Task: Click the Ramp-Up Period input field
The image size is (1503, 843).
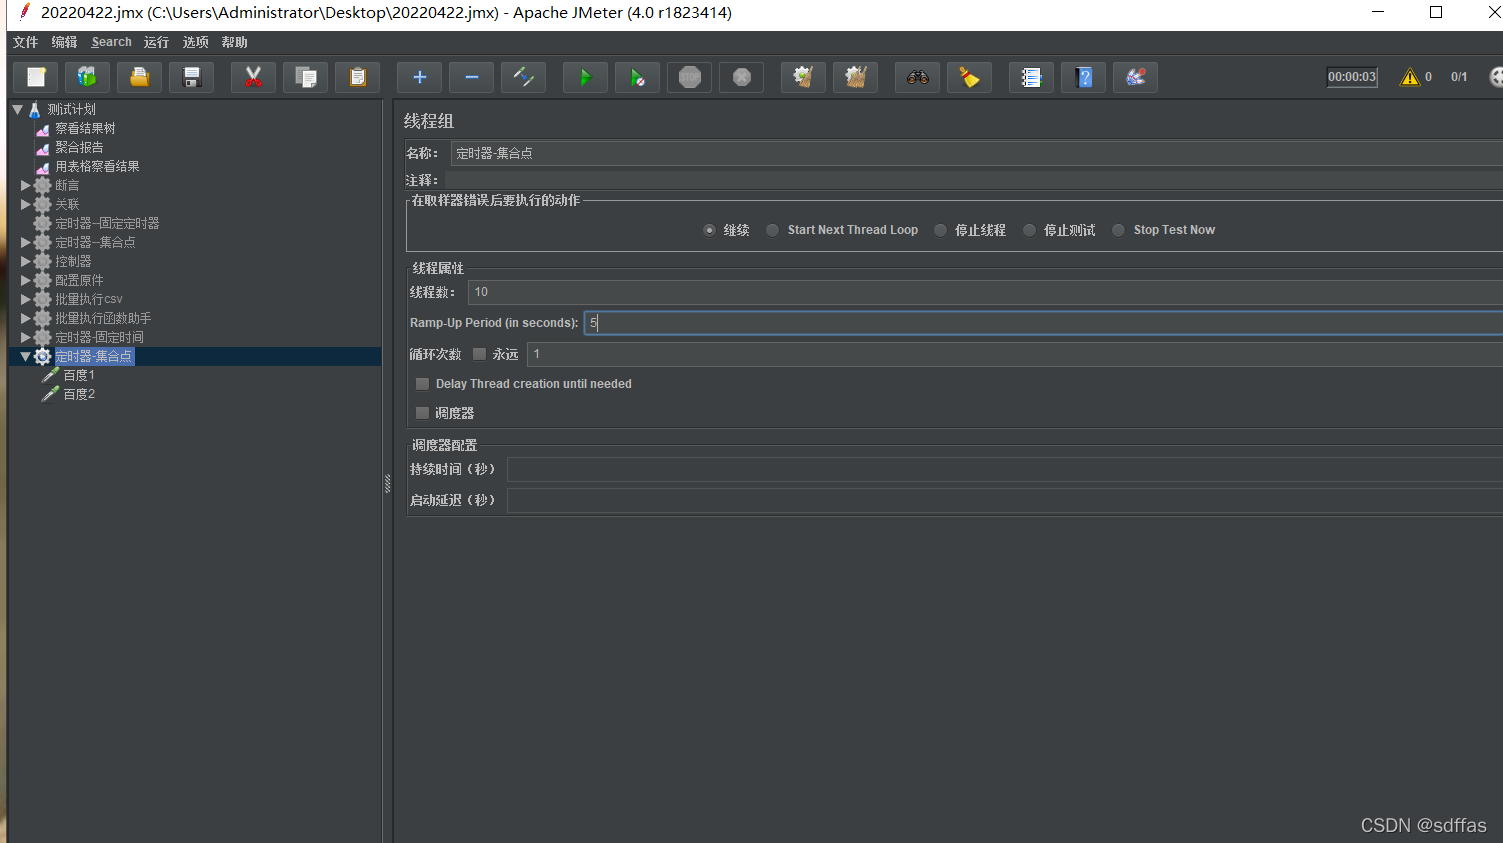Action: (1043, 323)
